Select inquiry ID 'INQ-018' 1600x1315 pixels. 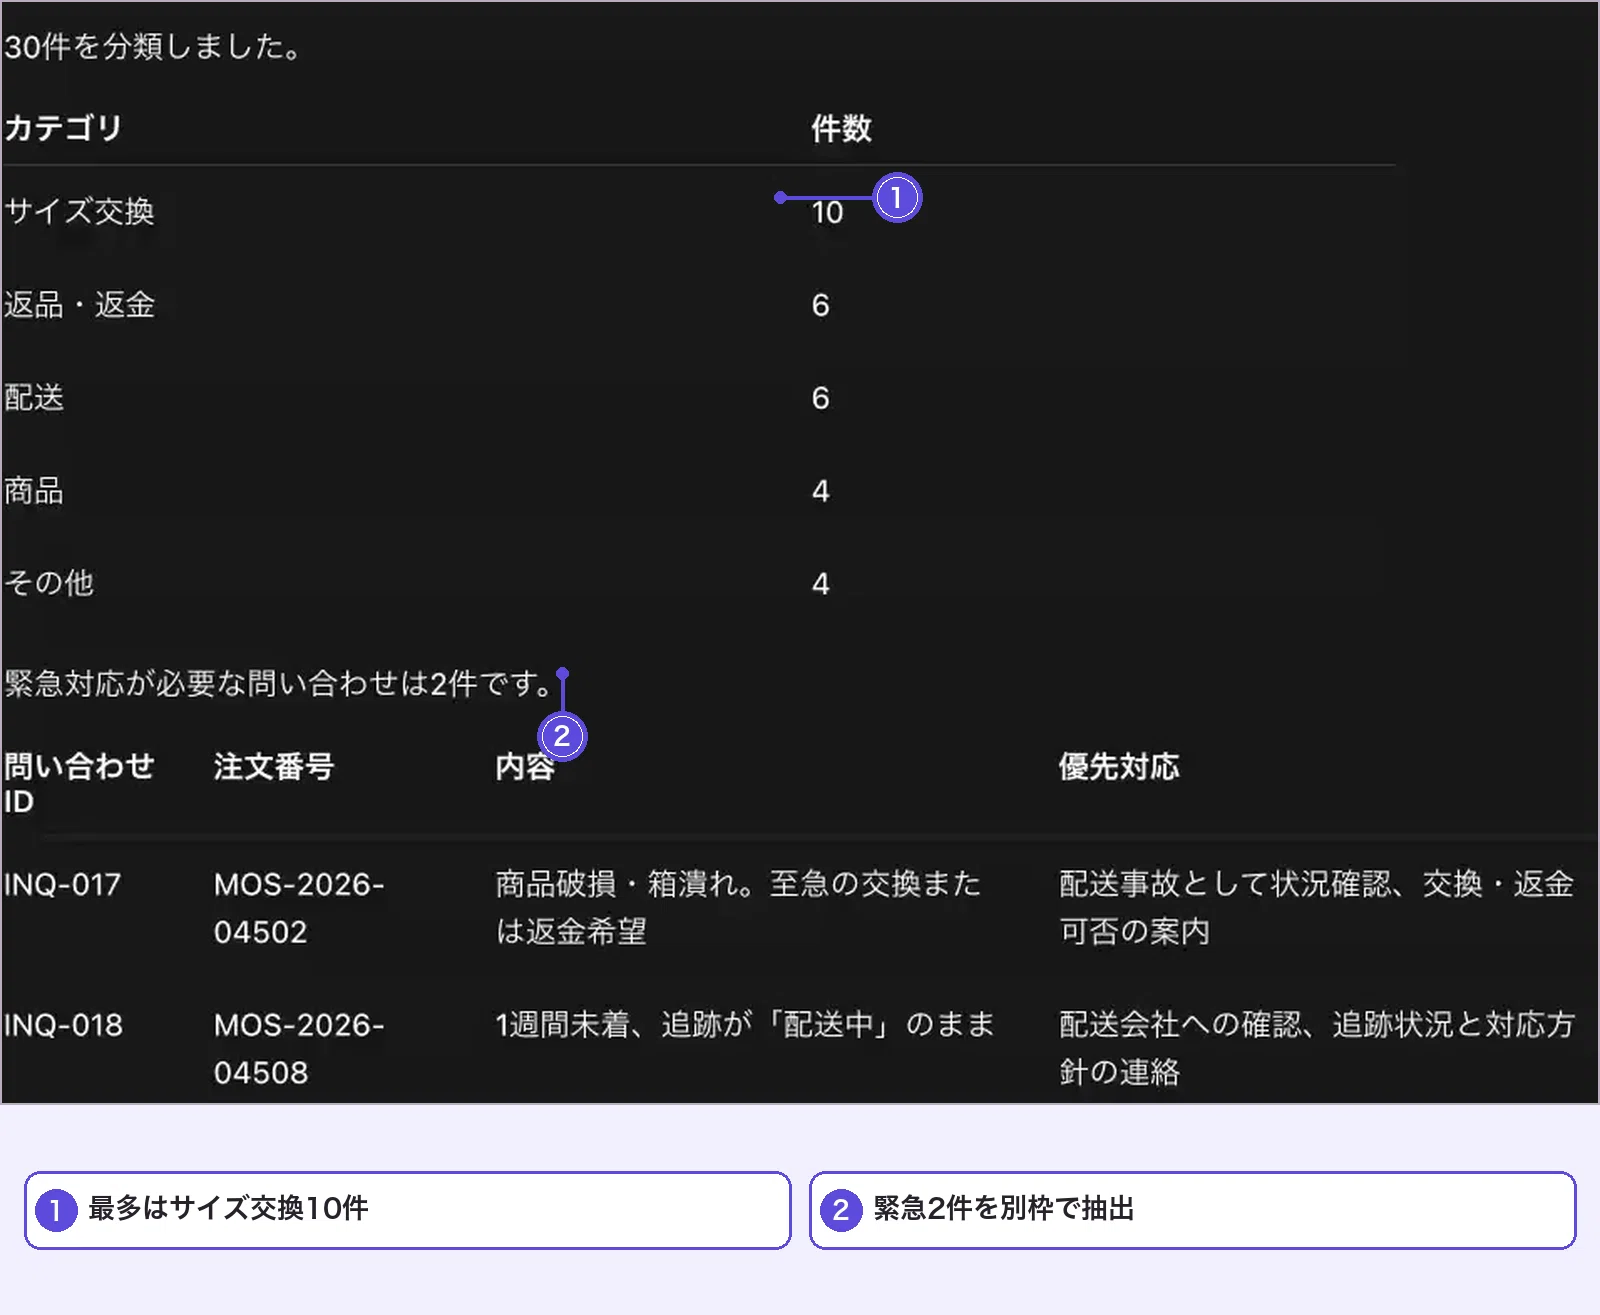63,1025
